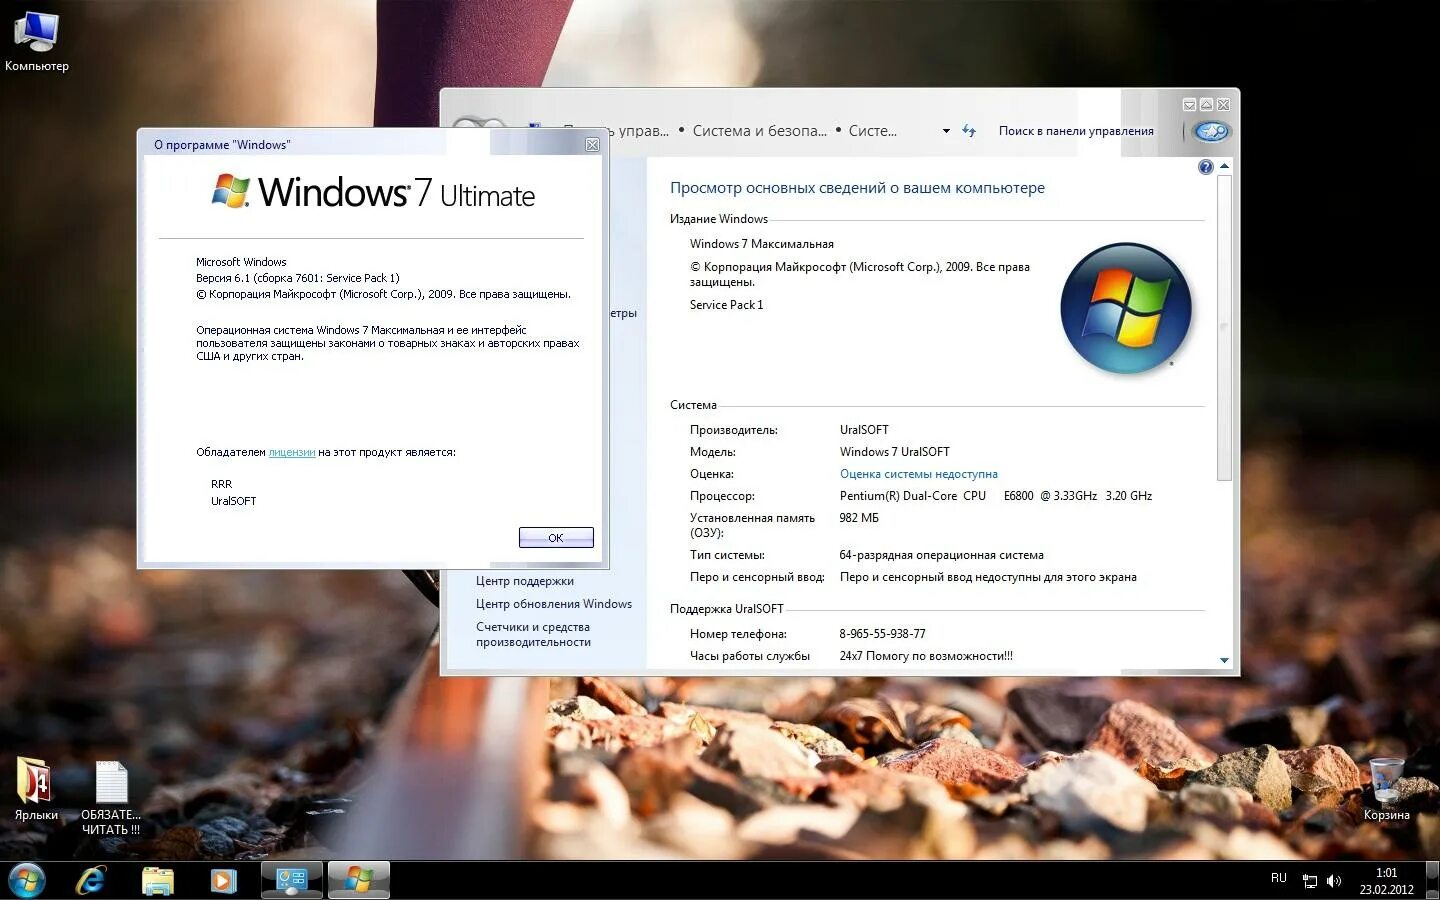Select the RRR licensee name
Image resolution: width=1440 pixels, height=900 pixels.
(x=221, y=484)
